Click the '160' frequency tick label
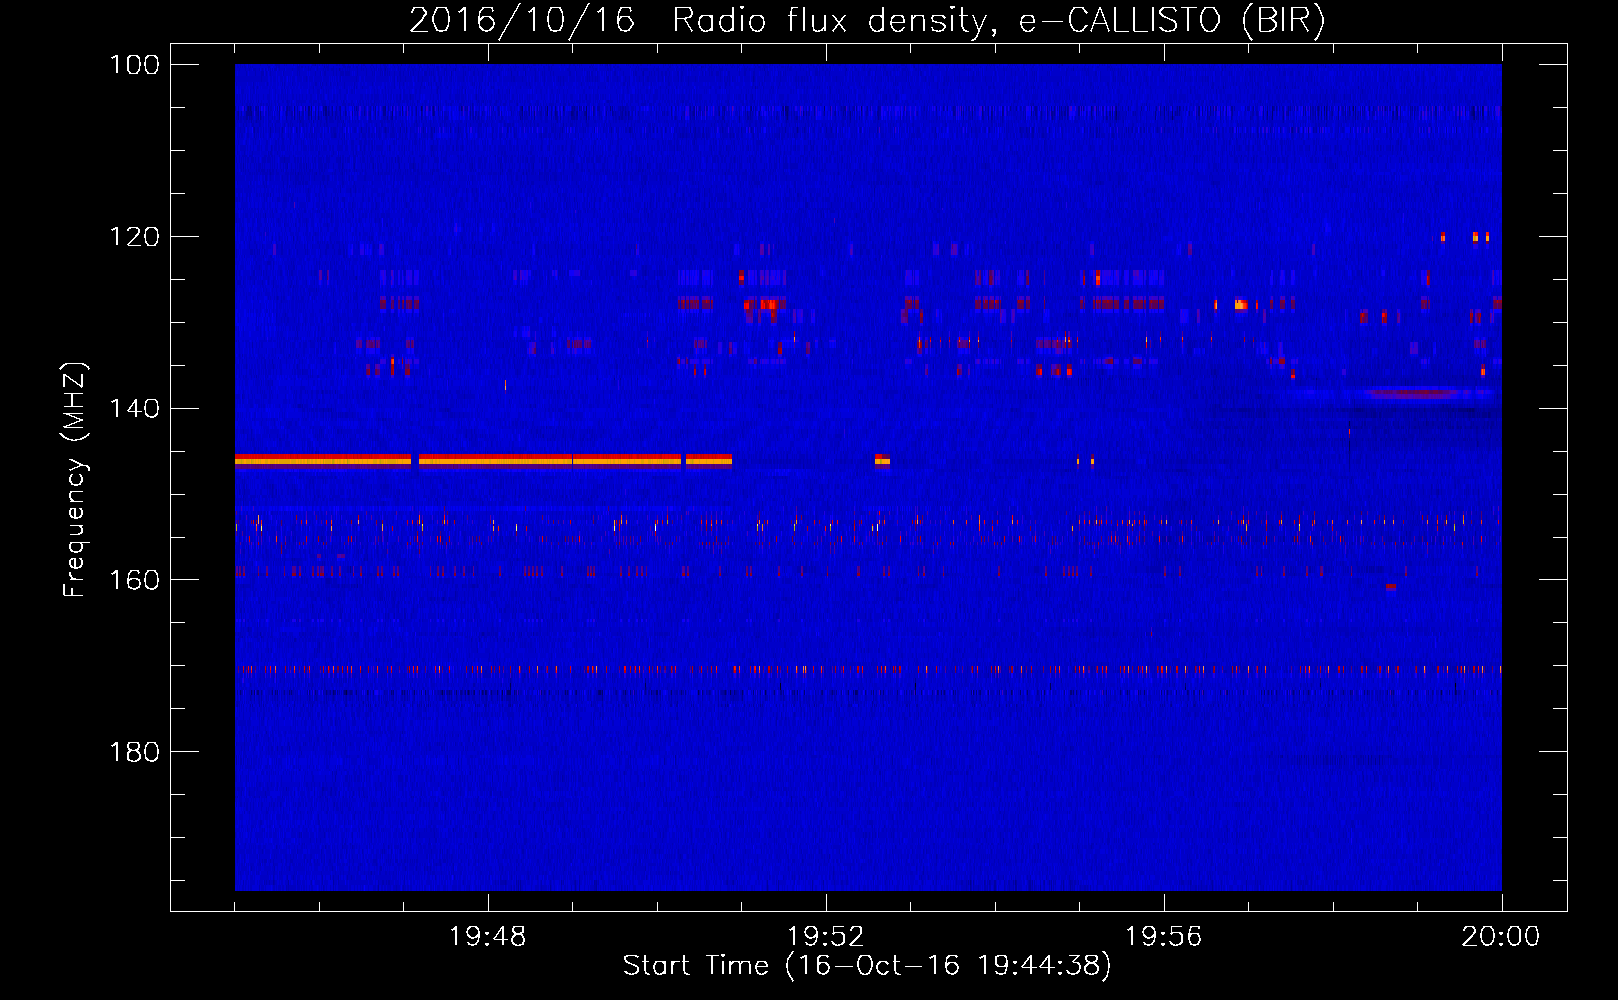 pyautogui.click(x=134, y=580)
